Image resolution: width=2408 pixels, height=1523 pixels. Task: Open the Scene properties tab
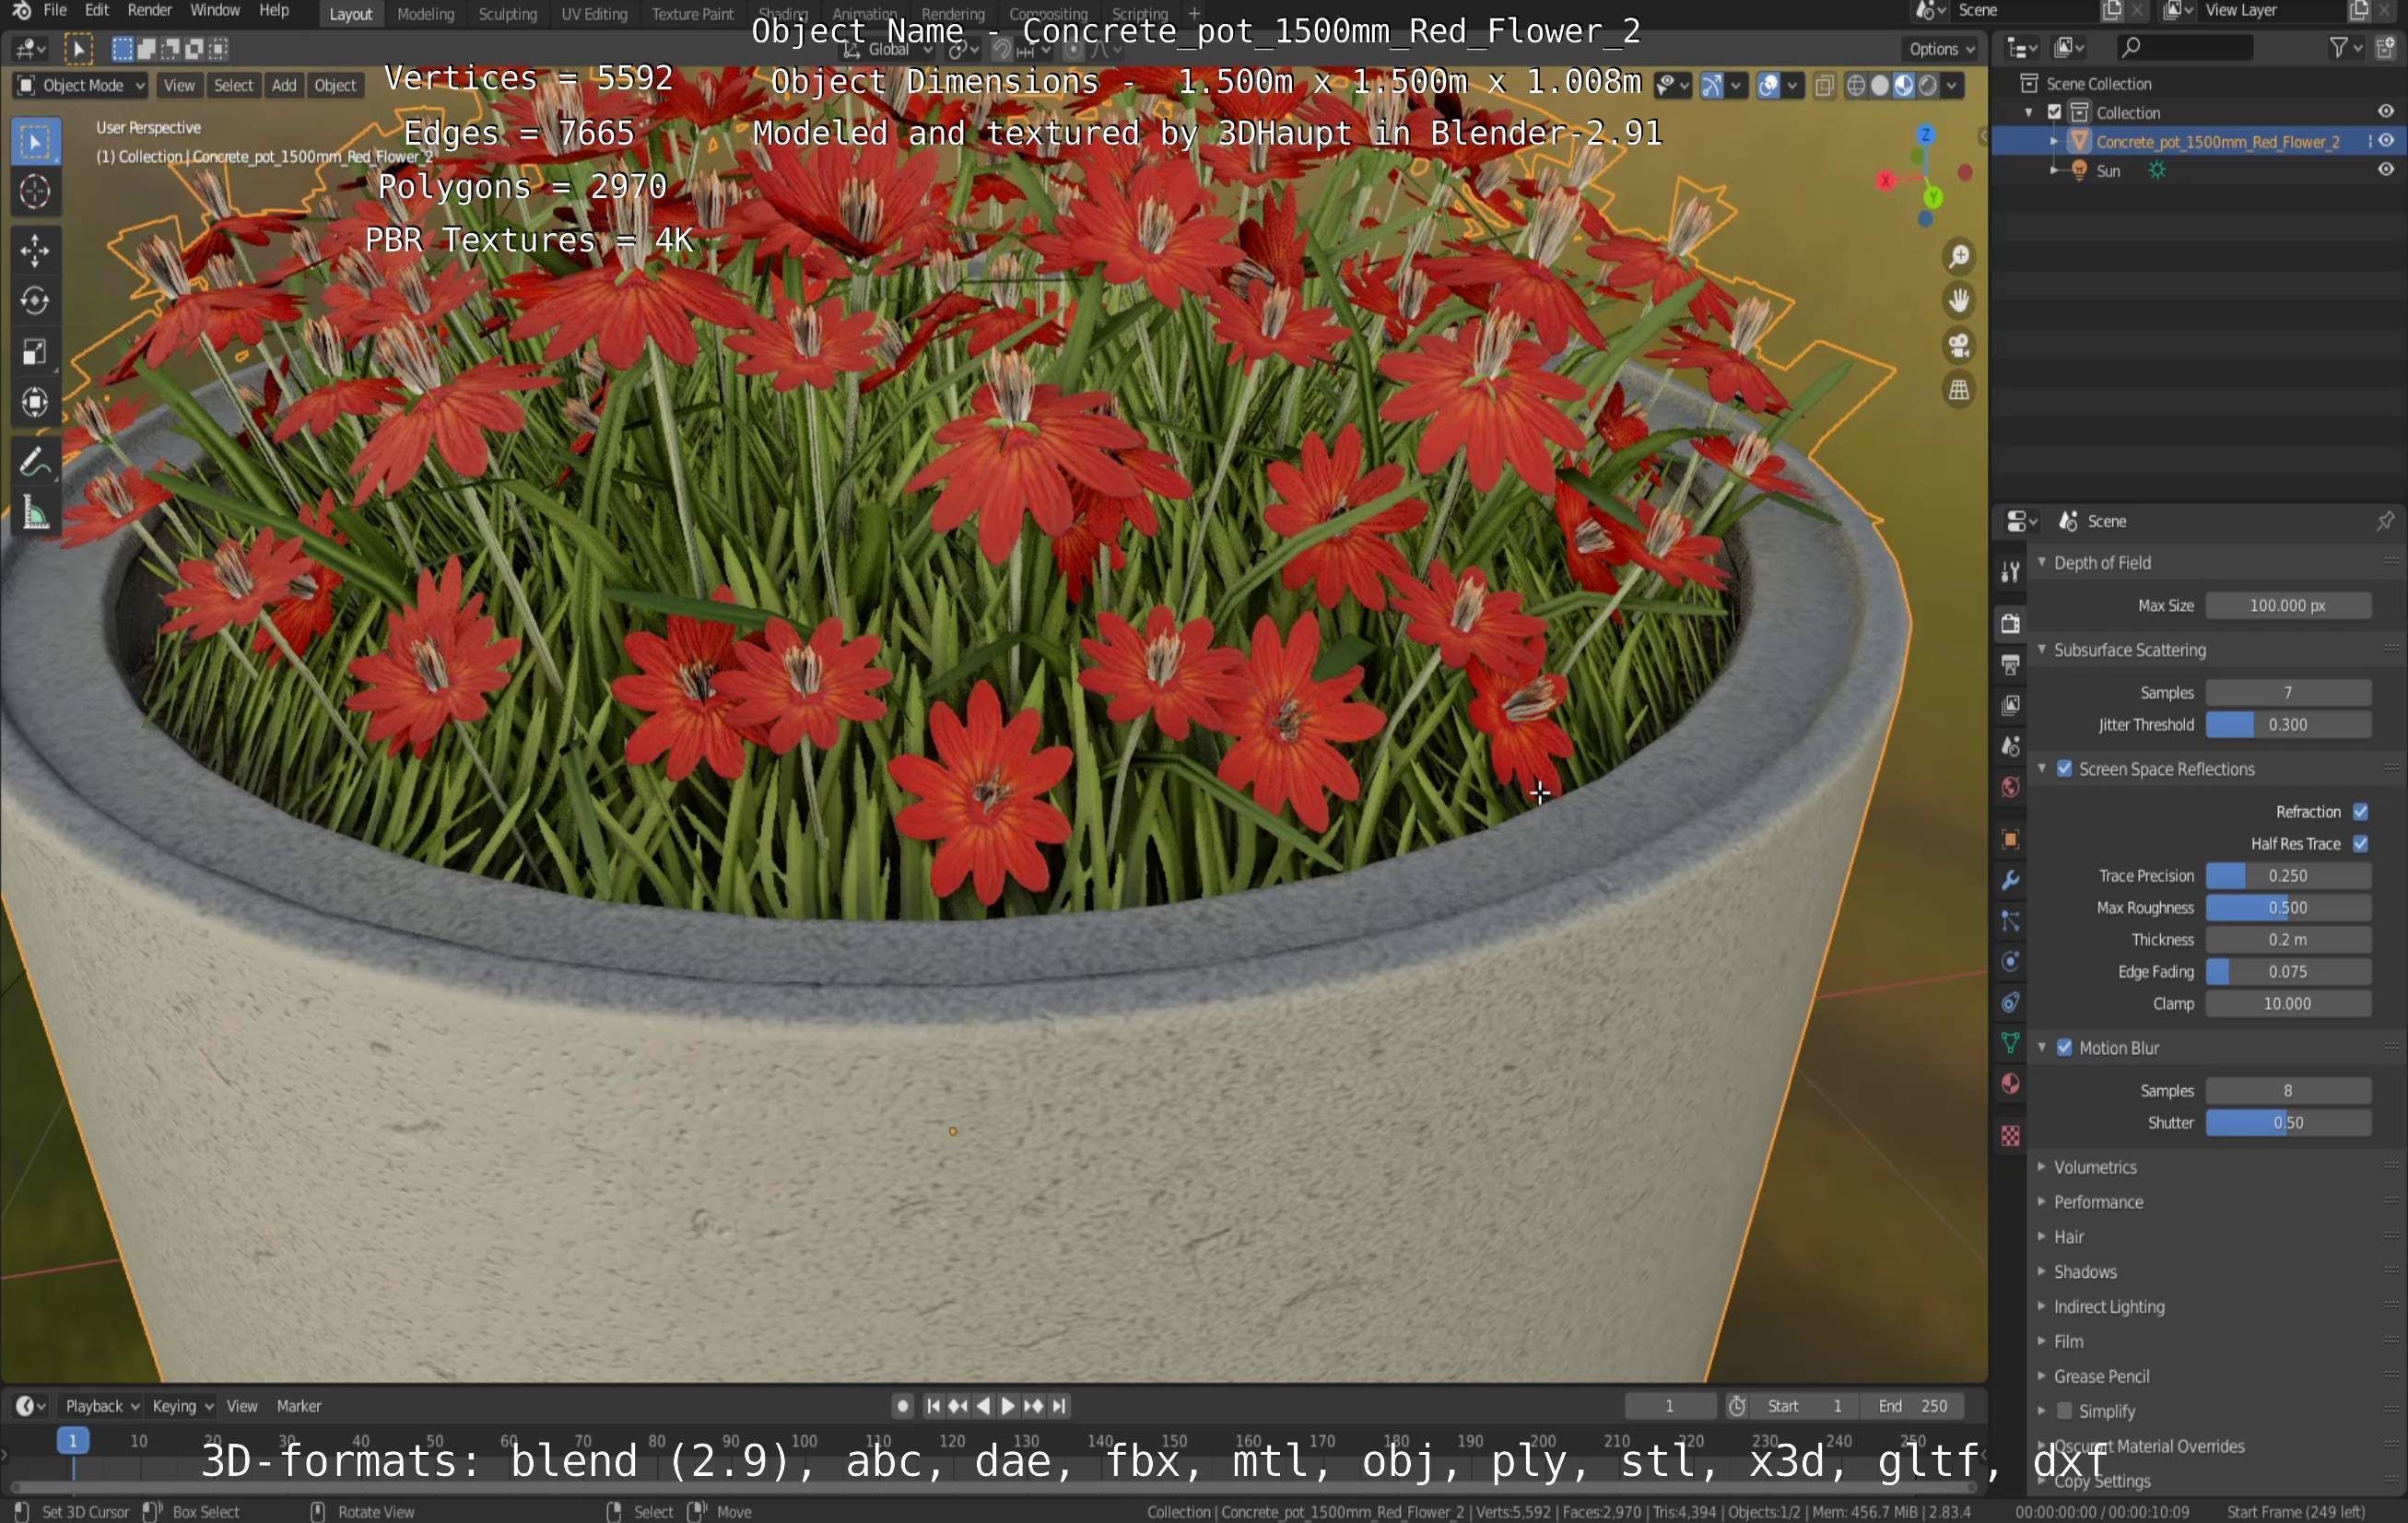click(2010, 746)
